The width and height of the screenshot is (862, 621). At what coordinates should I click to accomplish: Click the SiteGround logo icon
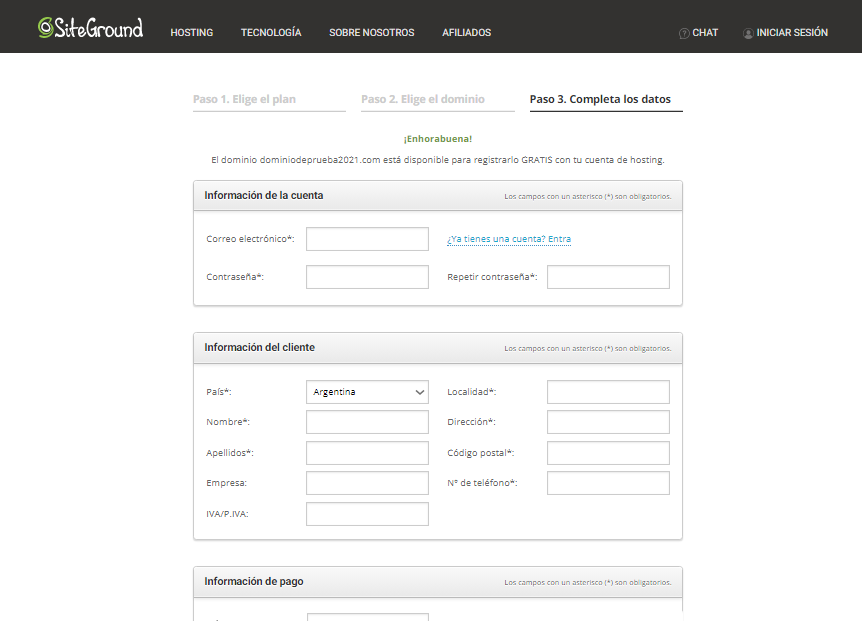tap(43, 27)
